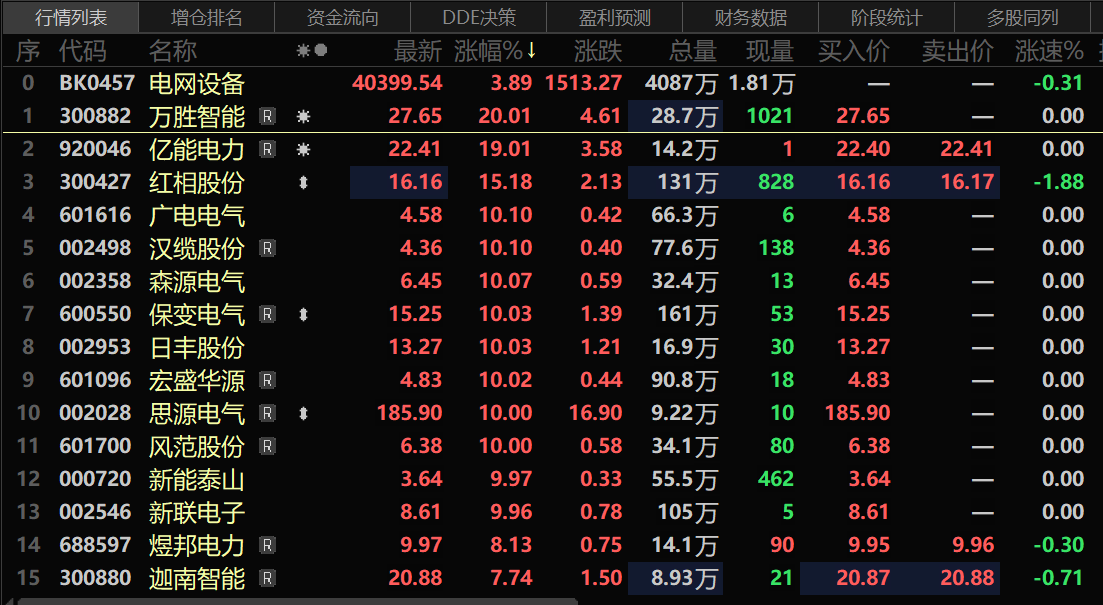Select stock name 保变电气
This screenshot has height=605, width=1103.
tap(197, 314)
